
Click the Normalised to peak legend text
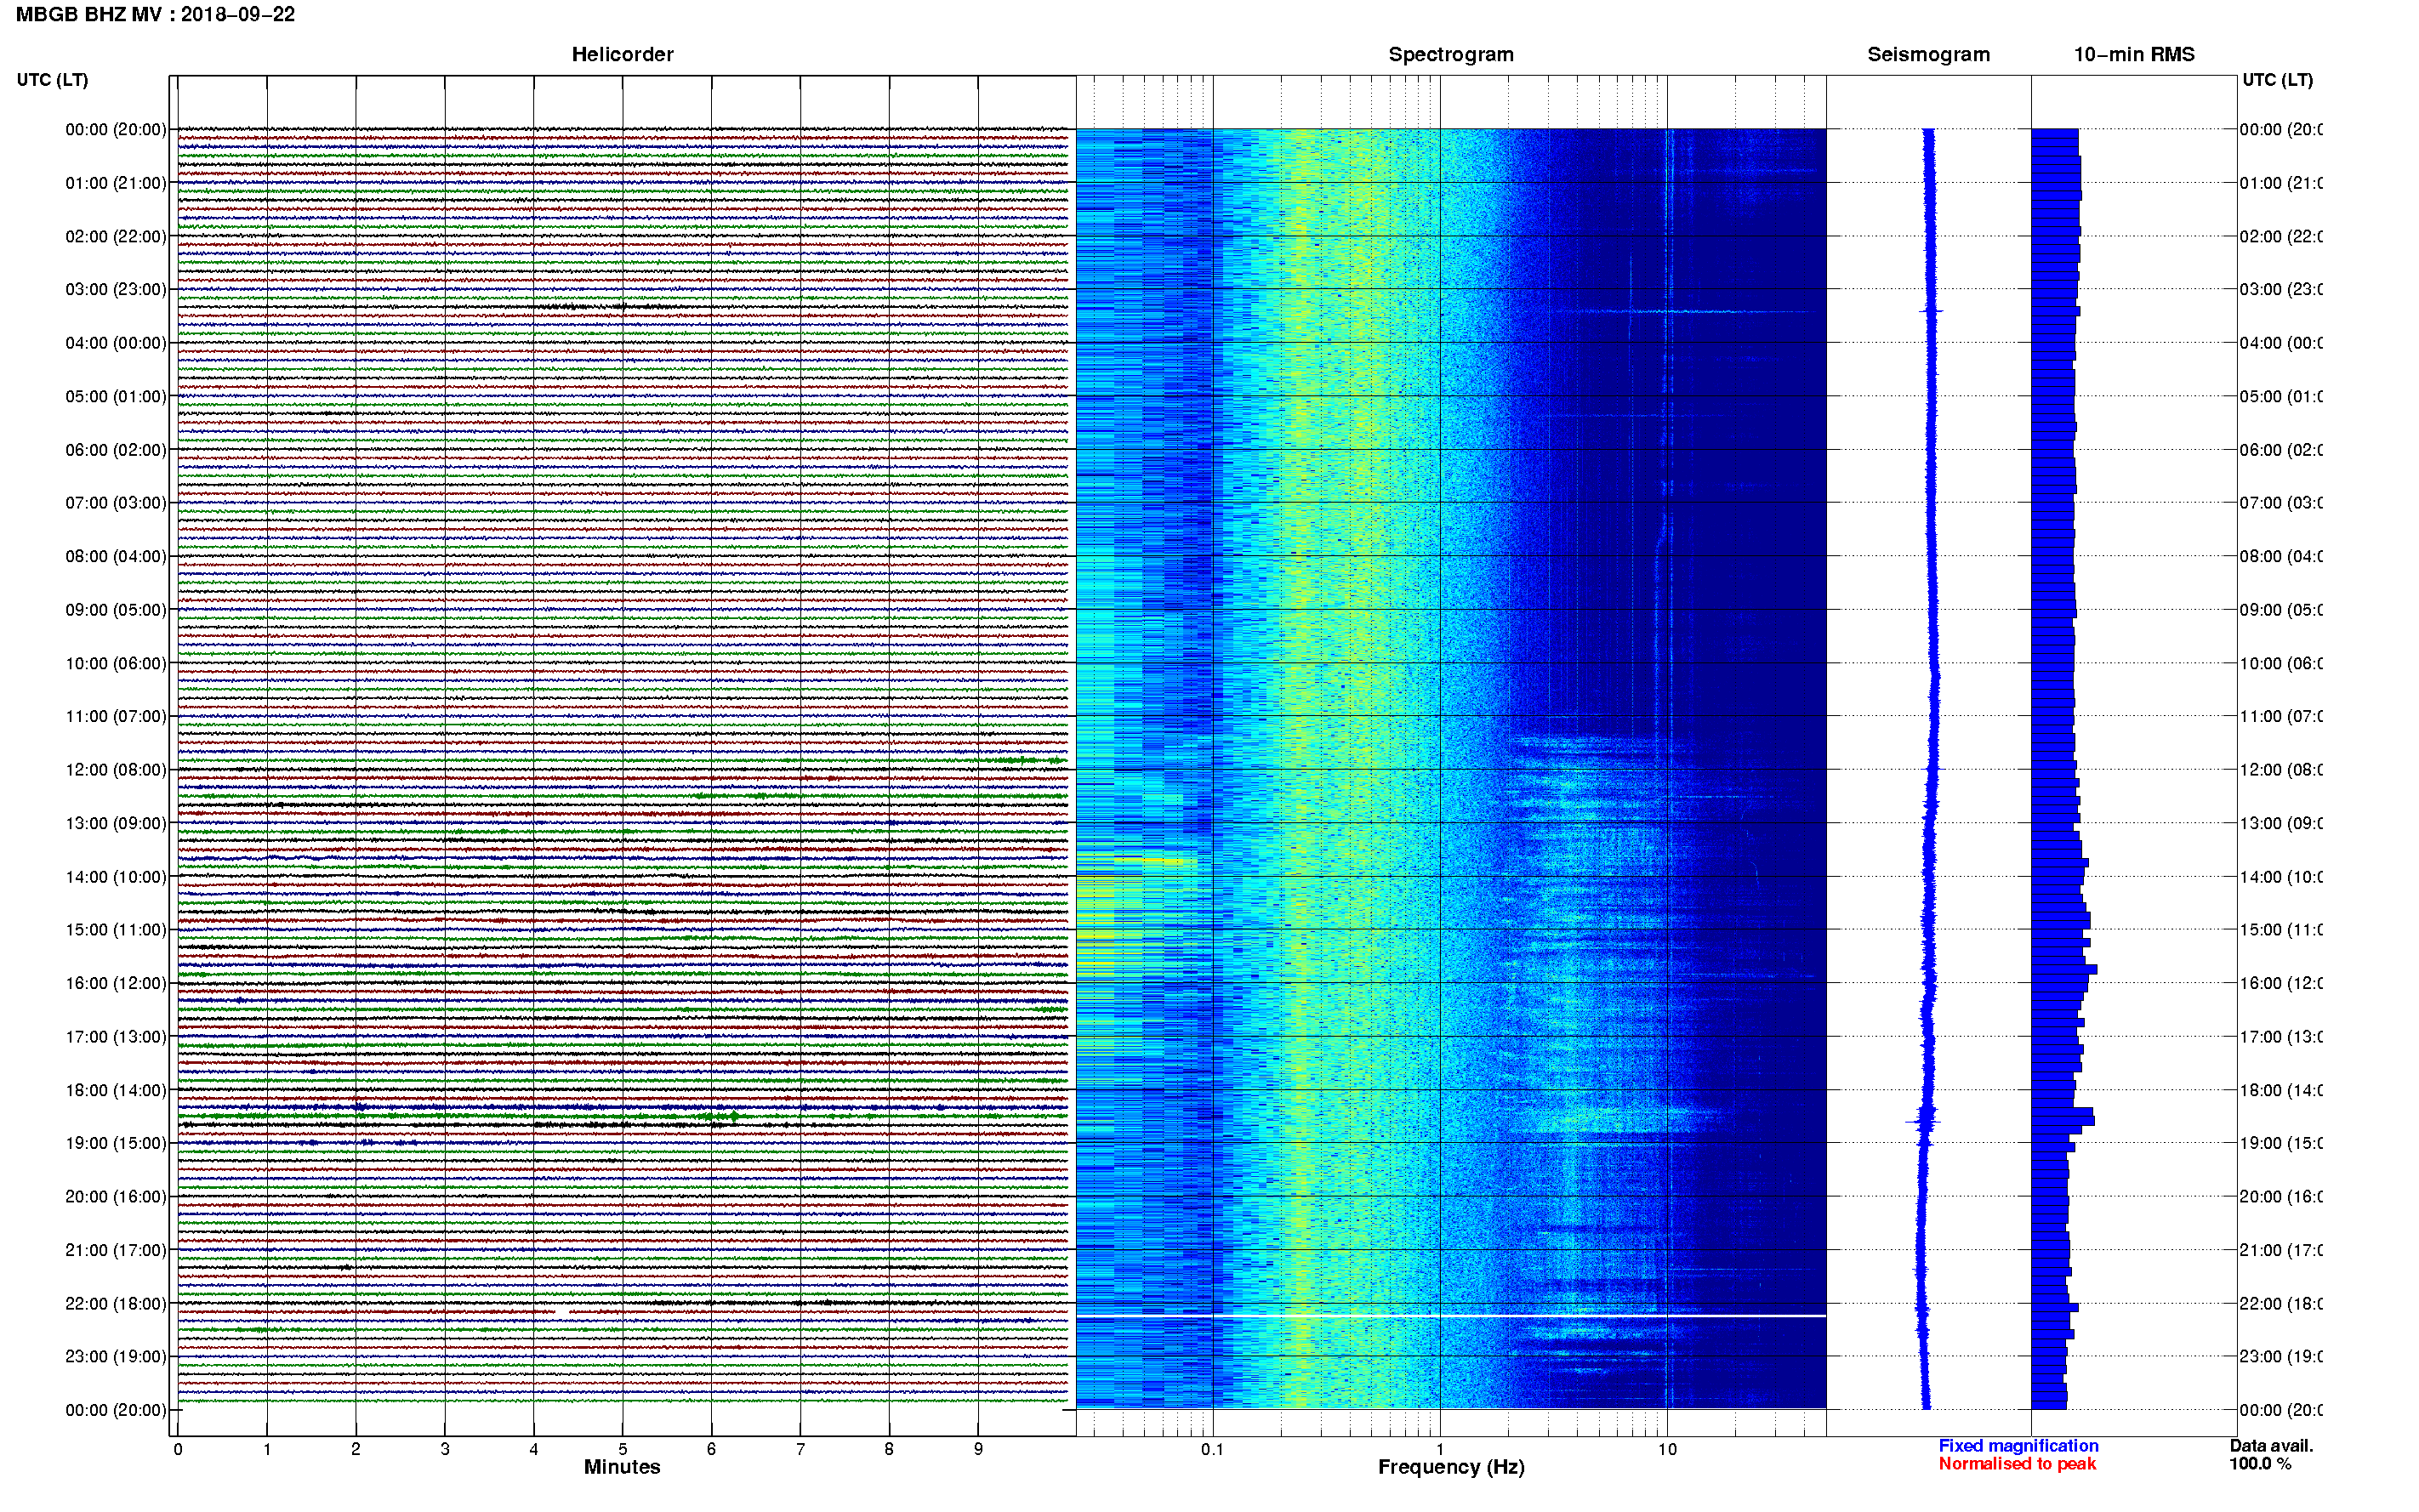coord(2017,1464)
